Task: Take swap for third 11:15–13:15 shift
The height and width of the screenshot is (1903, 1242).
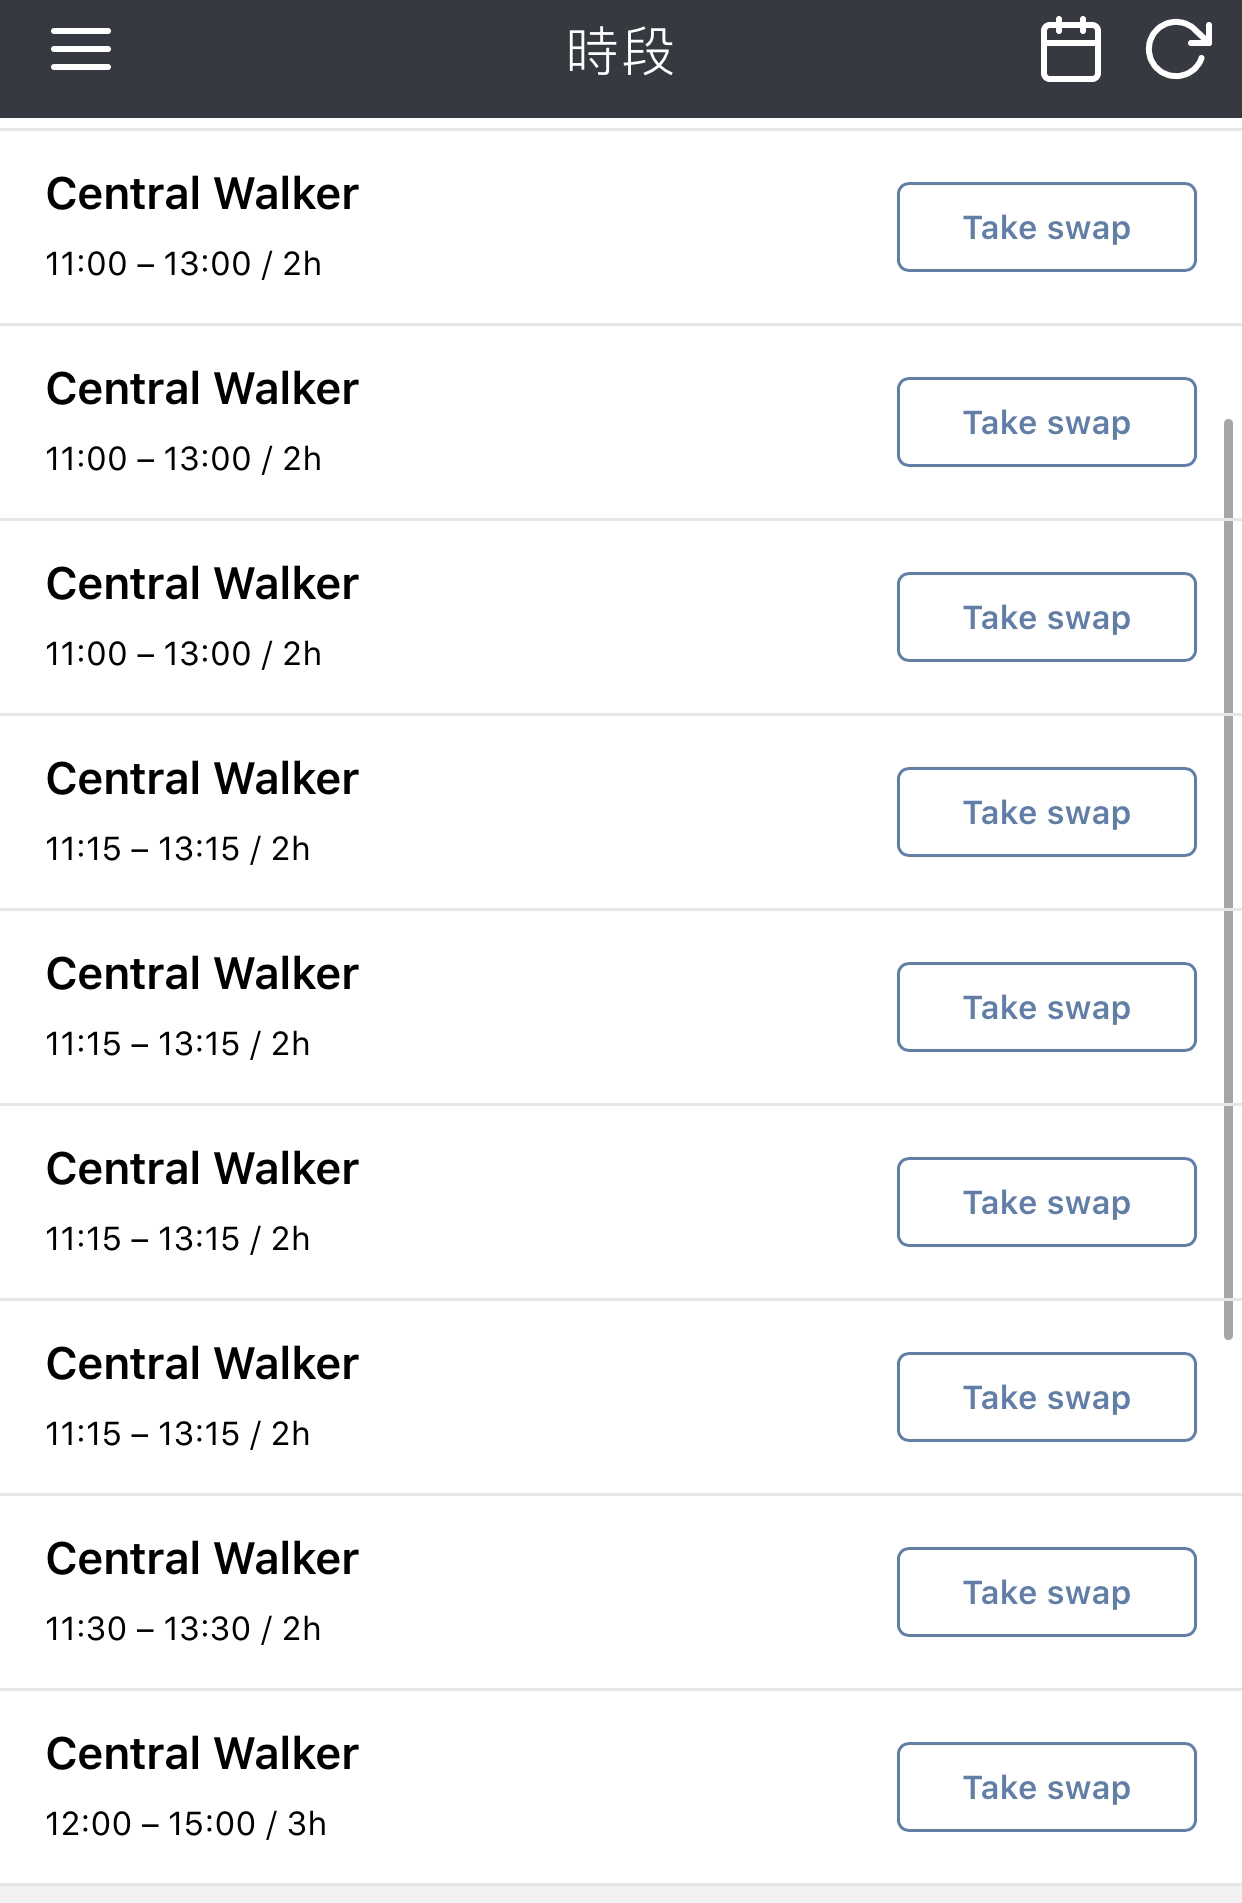Action: [x=1046, y=1202]
